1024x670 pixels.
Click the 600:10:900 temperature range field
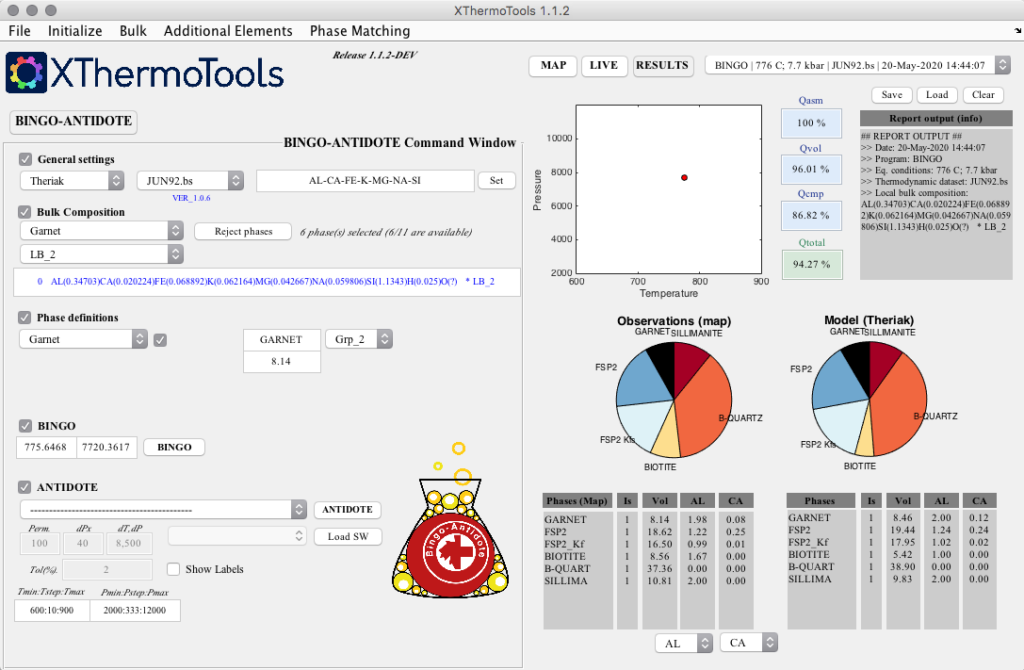click(52, 611)
